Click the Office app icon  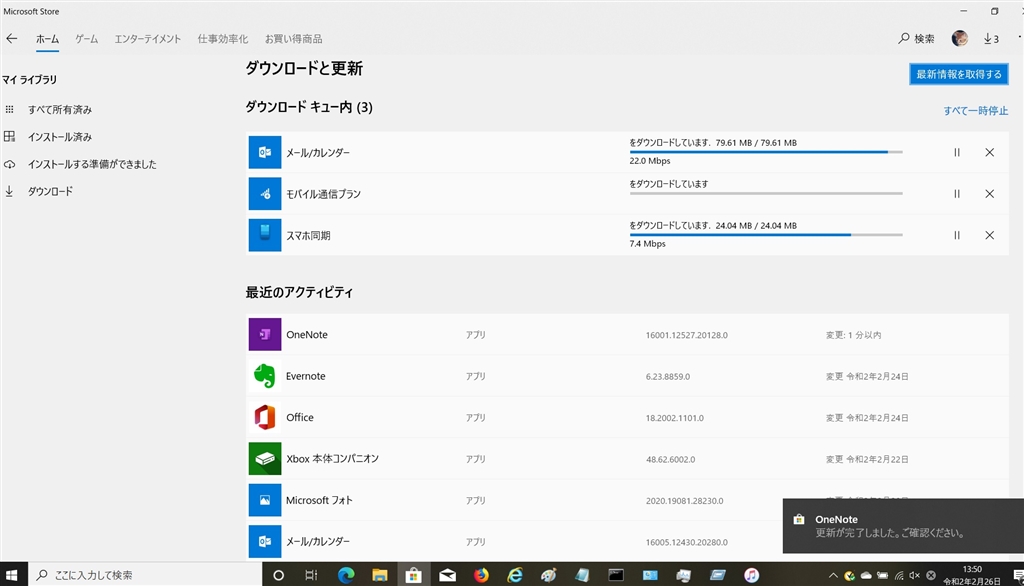tap(265, 417)
